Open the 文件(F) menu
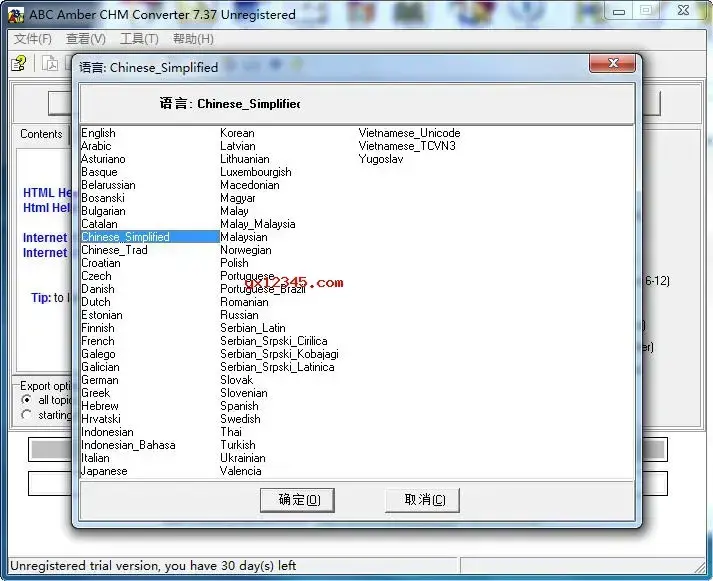Viewport: 713px width, 581px height. coord(33,39)
